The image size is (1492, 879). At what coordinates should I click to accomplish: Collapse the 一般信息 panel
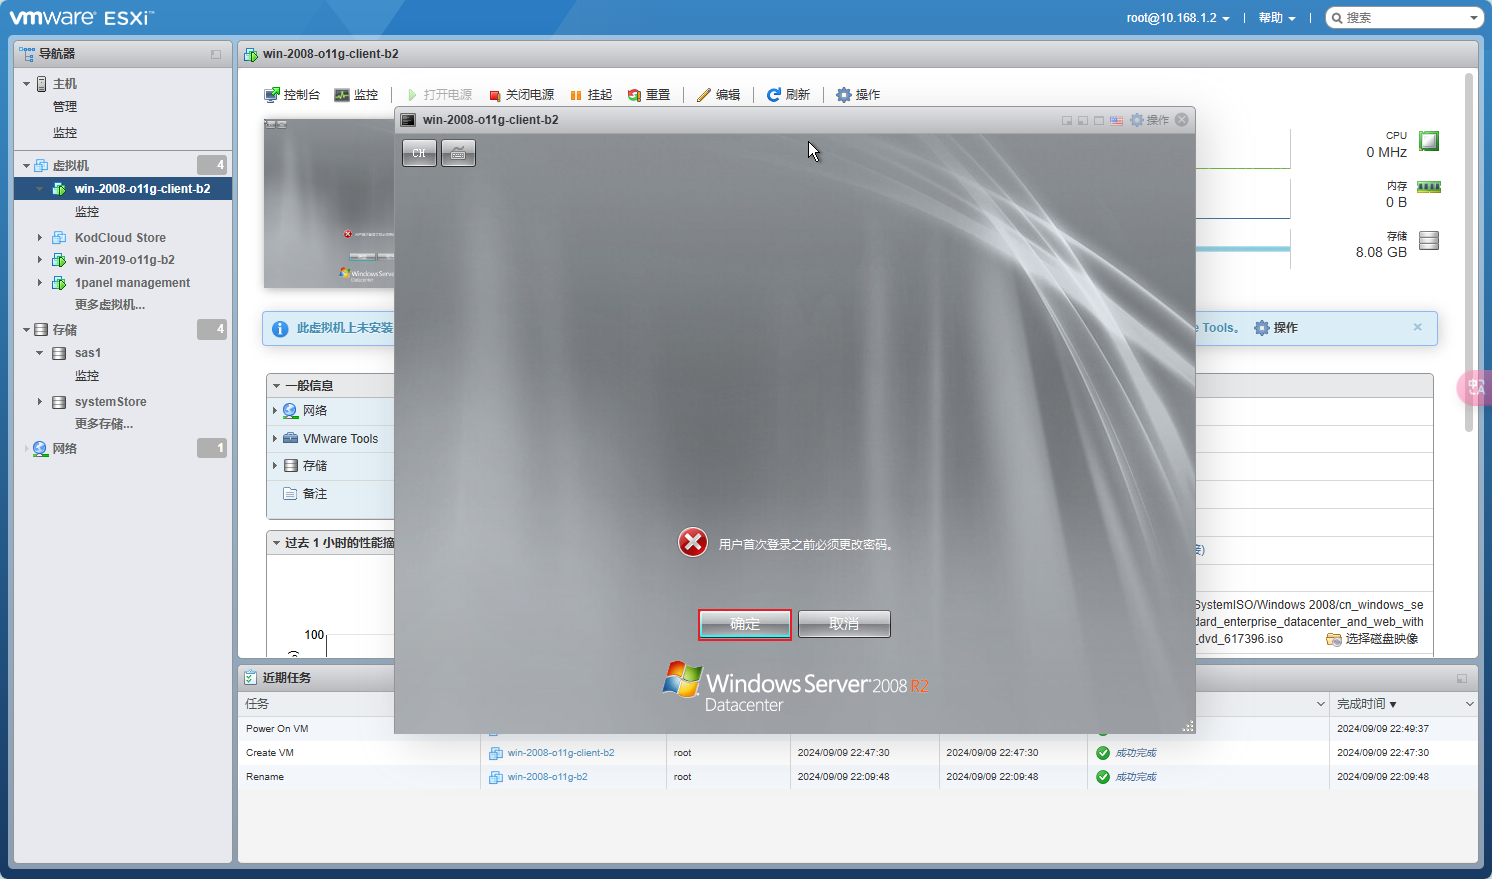(276, 386)
